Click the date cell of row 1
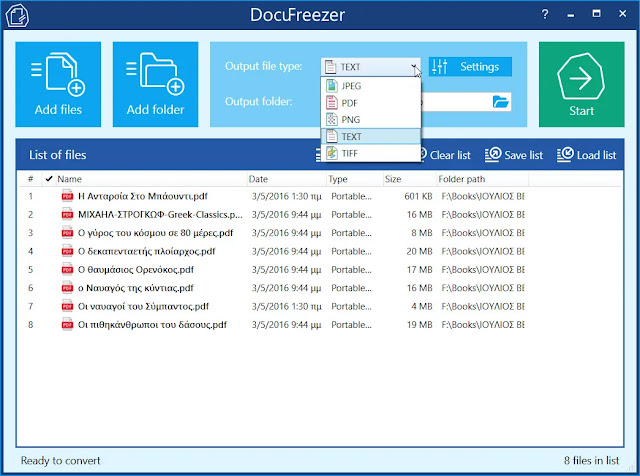This screenshot has height=476, width=640. coord(287,196)
